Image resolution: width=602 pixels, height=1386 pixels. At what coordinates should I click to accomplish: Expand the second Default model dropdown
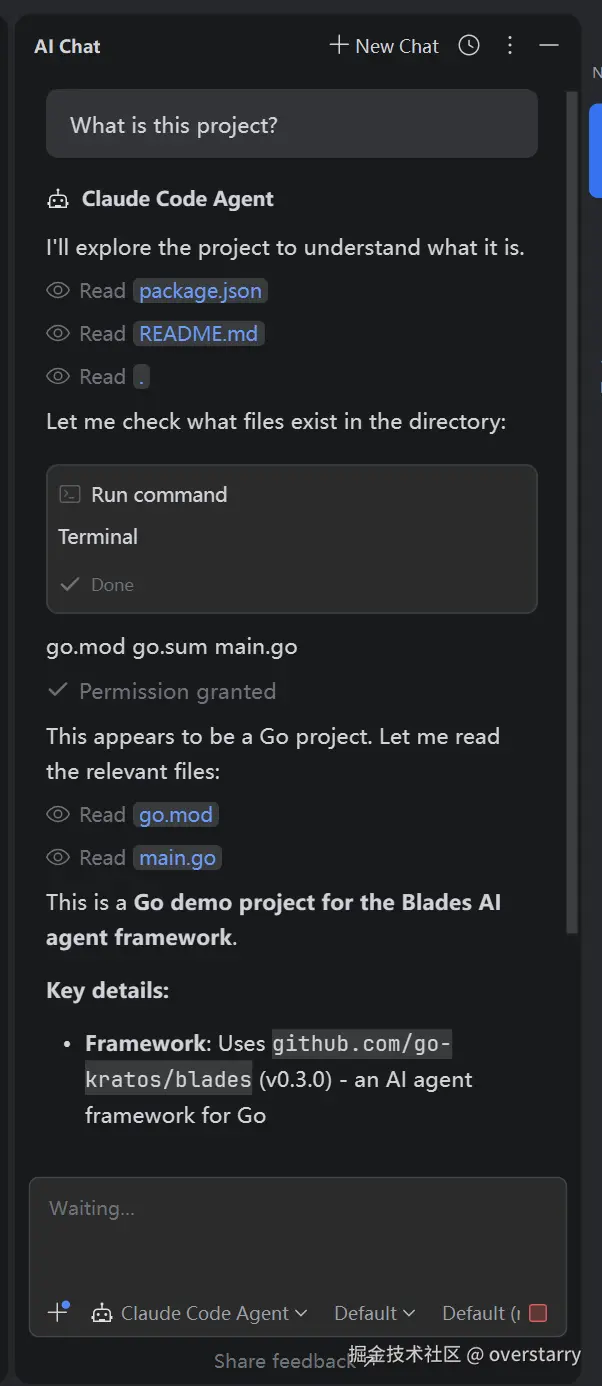[480, 1313]
